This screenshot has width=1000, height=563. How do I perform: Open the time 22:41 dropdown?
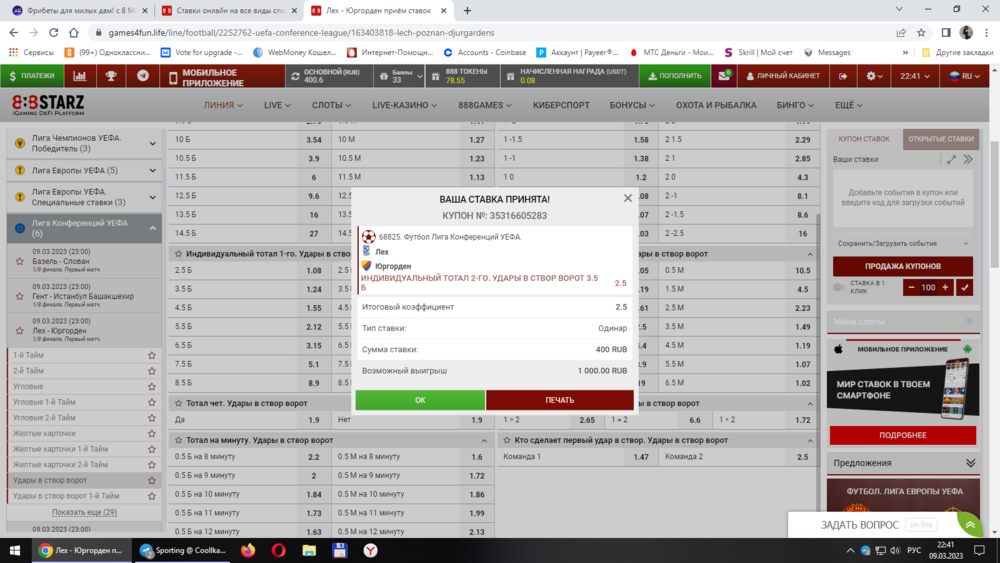pyautogui.click(x=914, y=76)
